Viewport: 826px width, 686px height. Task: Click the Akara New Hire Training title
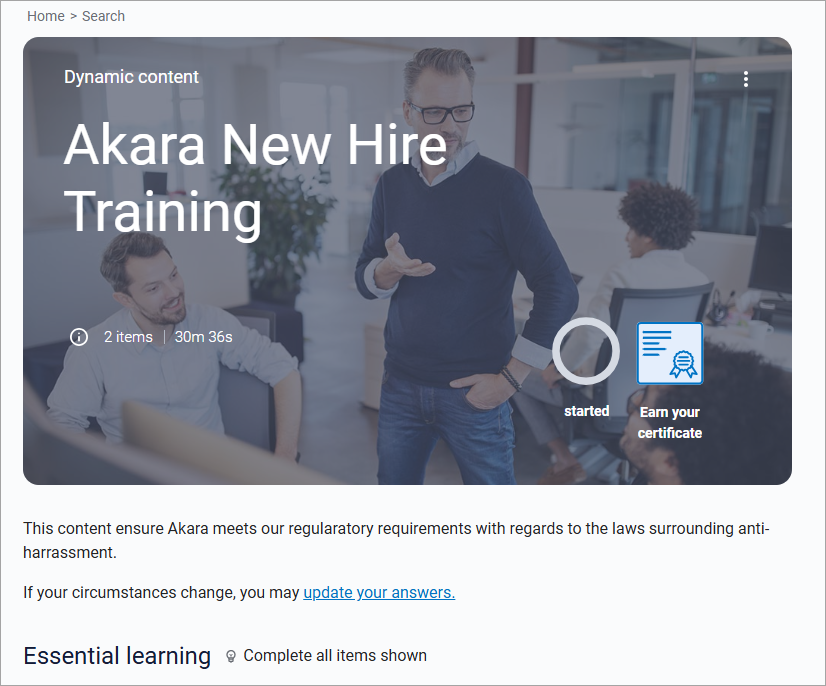(x=255, y=178)
